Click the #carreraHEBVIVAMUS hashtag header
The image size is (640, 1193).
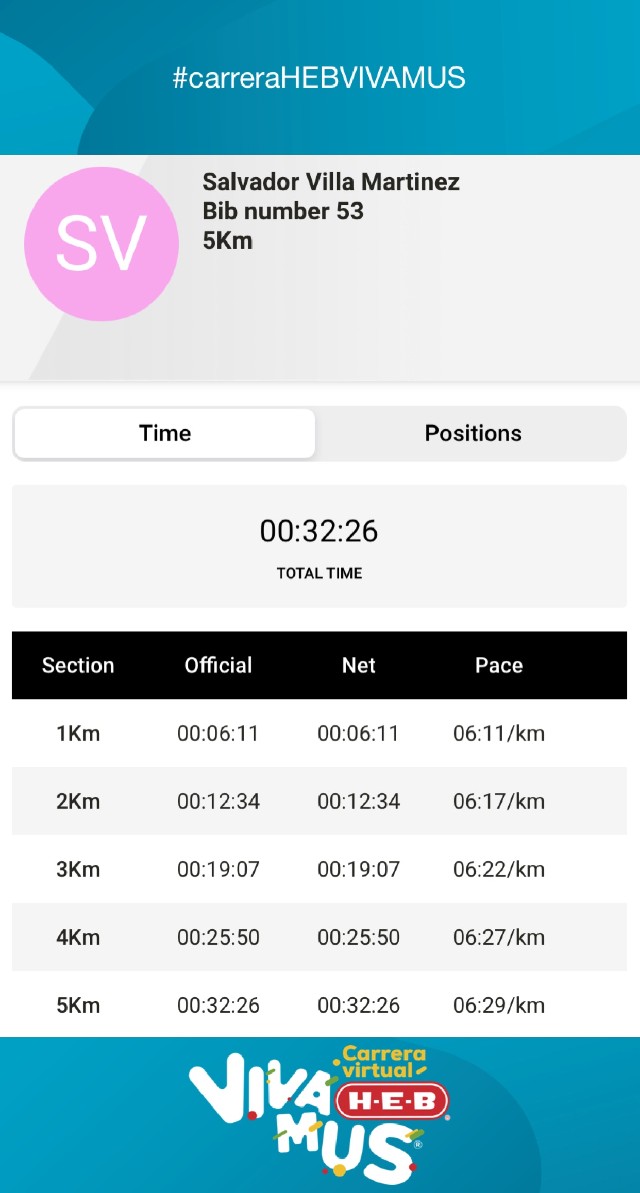pos(319,78)
